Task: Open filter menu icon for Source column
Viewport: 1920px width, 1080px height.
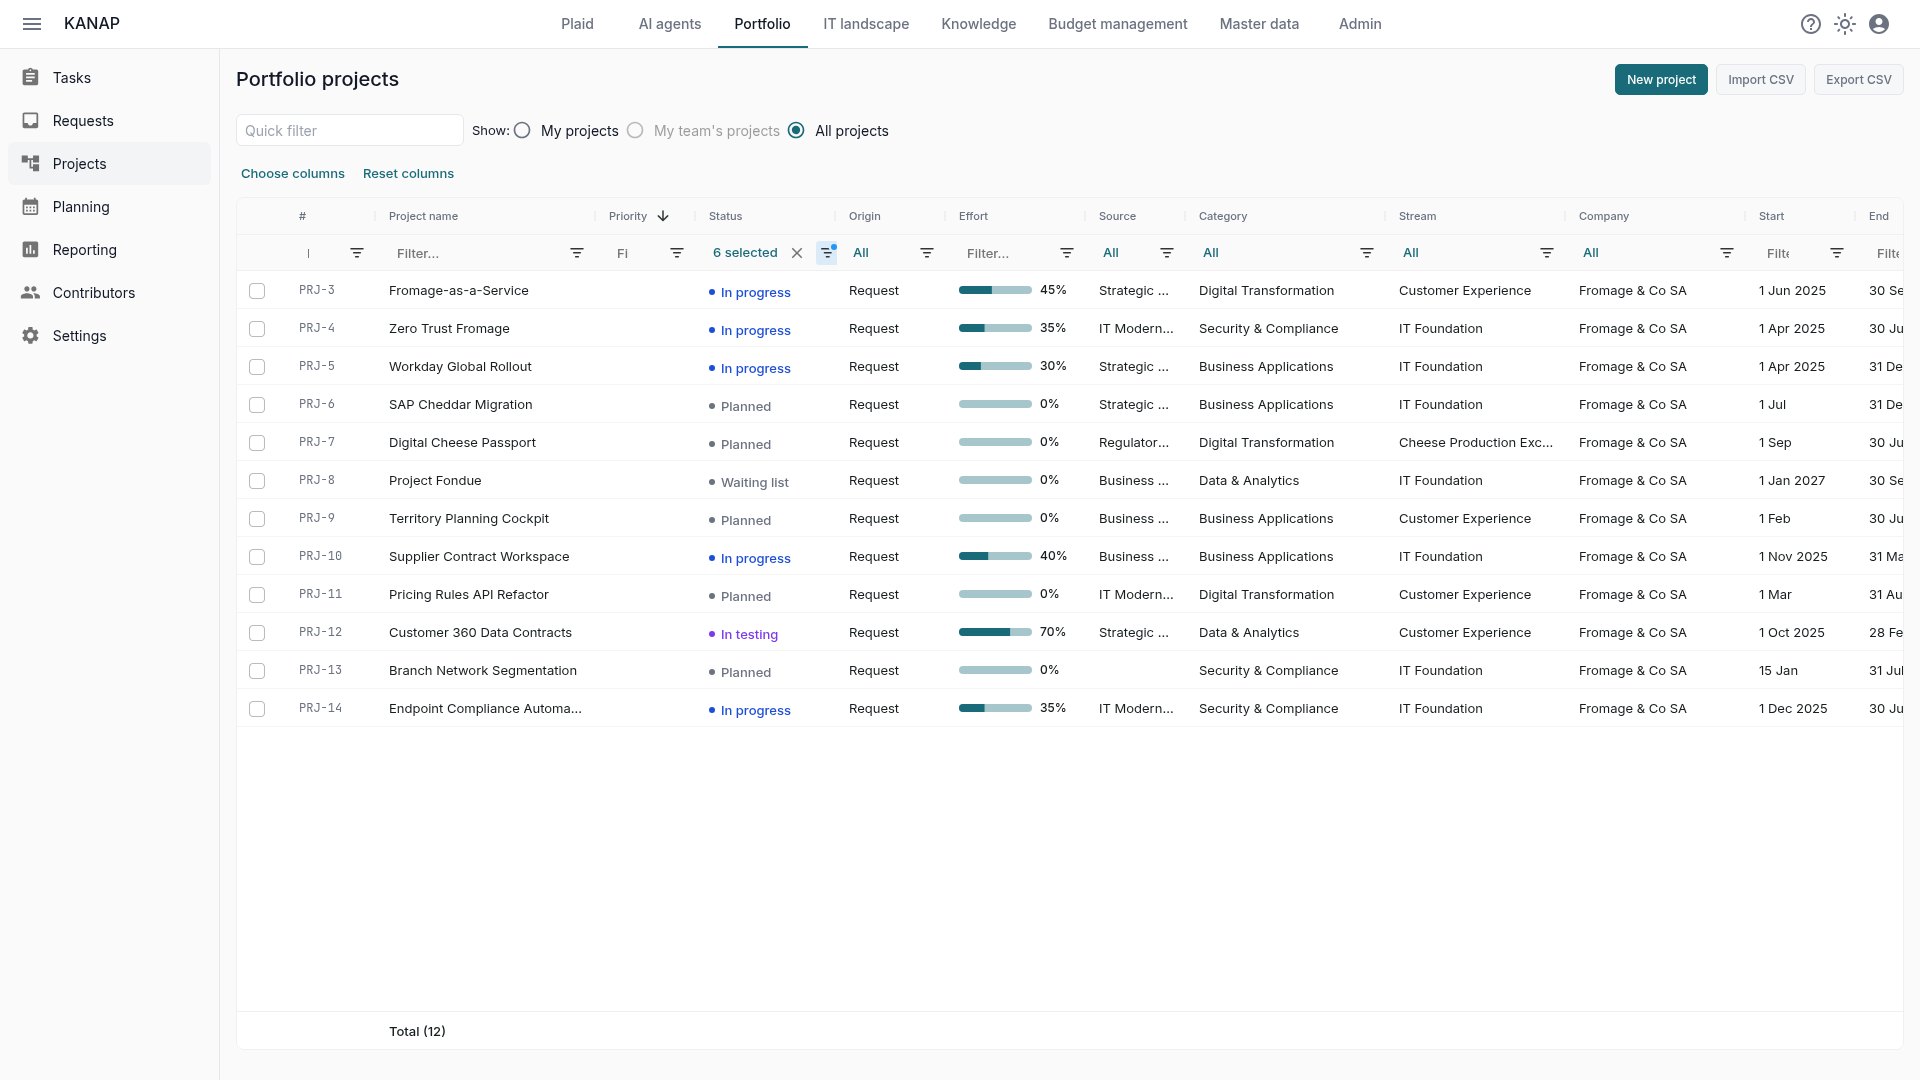Action: (1167, 253)
